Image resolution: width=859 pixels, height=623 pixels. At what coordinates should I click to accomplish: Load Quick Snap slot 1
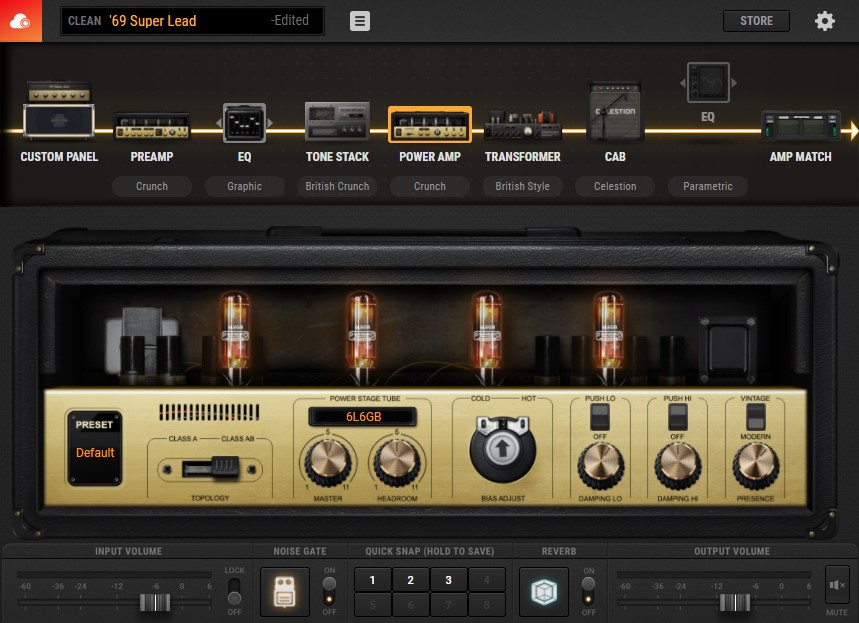click(373, 580)
